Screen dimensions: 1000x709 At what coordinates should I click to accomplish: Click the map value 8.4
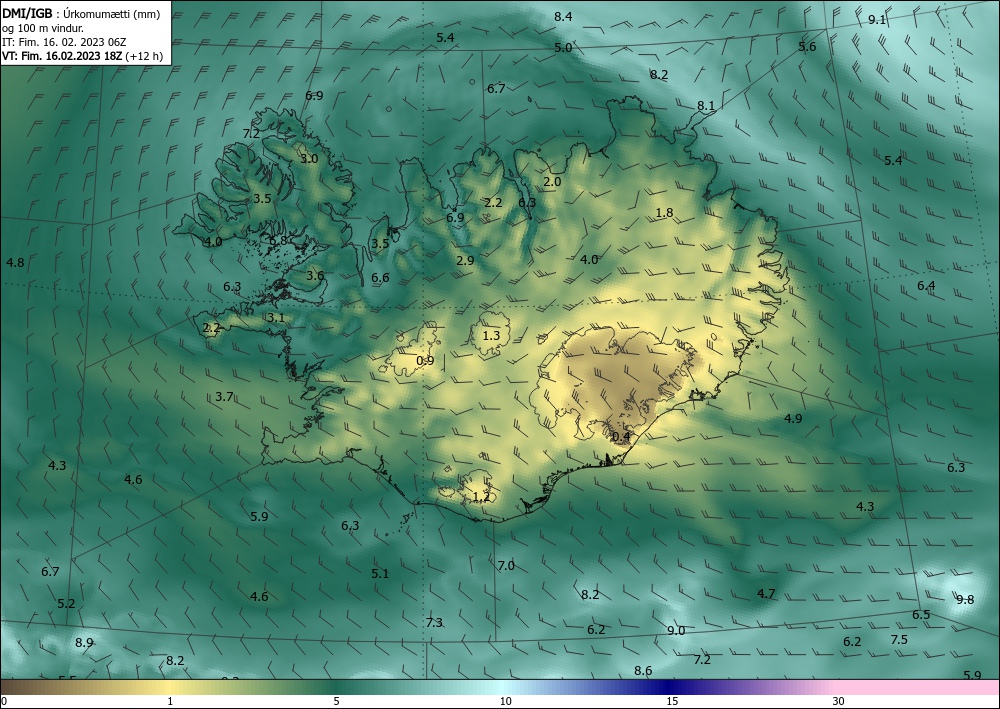tap(563, 17)
